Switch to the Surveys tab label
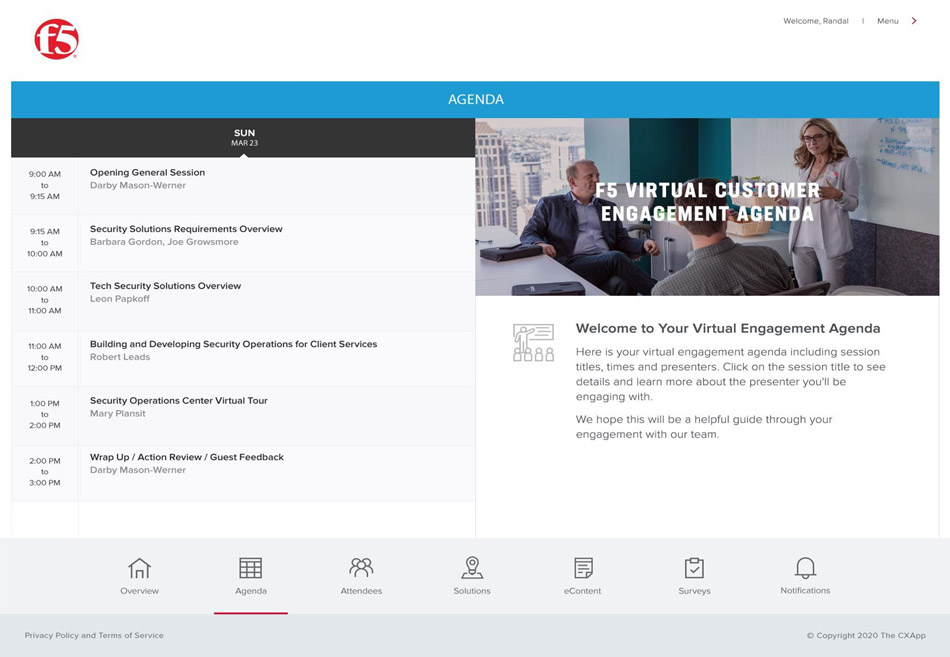Viewport: 950px width, 657px height. 694,591
